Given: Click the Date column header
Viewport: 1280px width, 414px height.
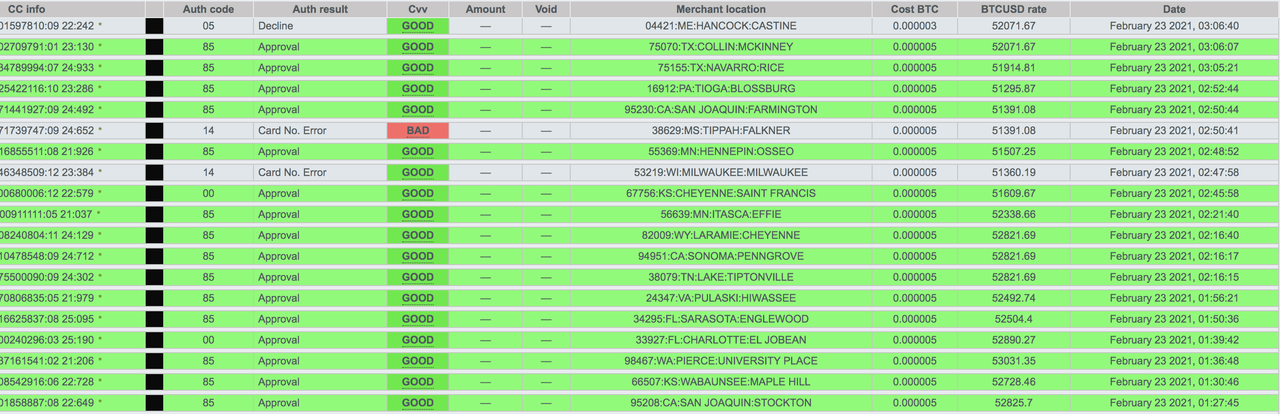Looking at the screenshot, I should tap(1175, 8).
